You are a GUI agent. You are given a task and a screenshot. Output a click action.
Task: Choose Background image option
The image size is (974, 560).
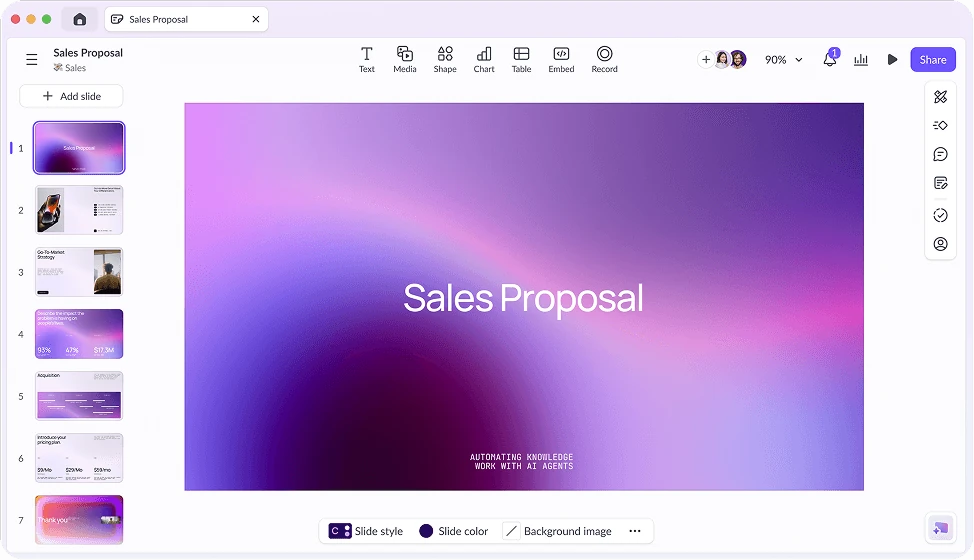click(558, 531)
